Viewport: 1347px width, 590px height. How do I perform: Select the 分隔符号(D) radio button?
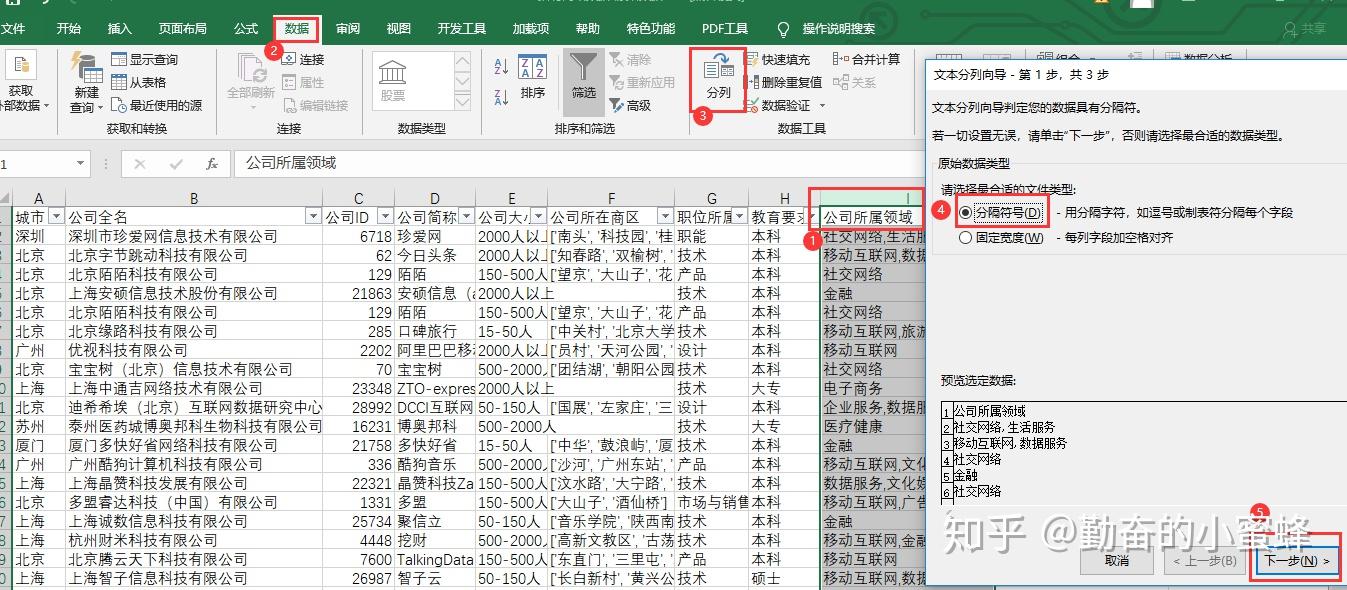[x=965, y=213]
